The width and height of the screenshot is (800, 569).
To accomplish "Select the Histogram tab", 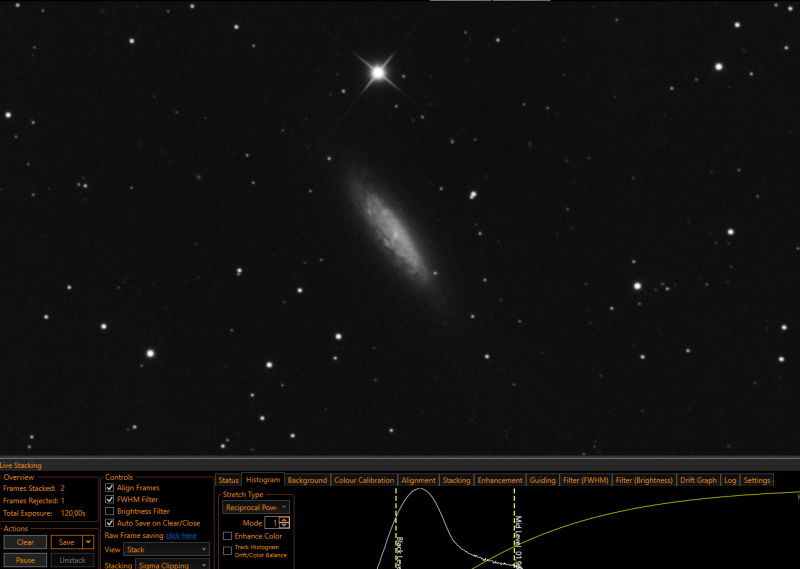I will point(263,480).
